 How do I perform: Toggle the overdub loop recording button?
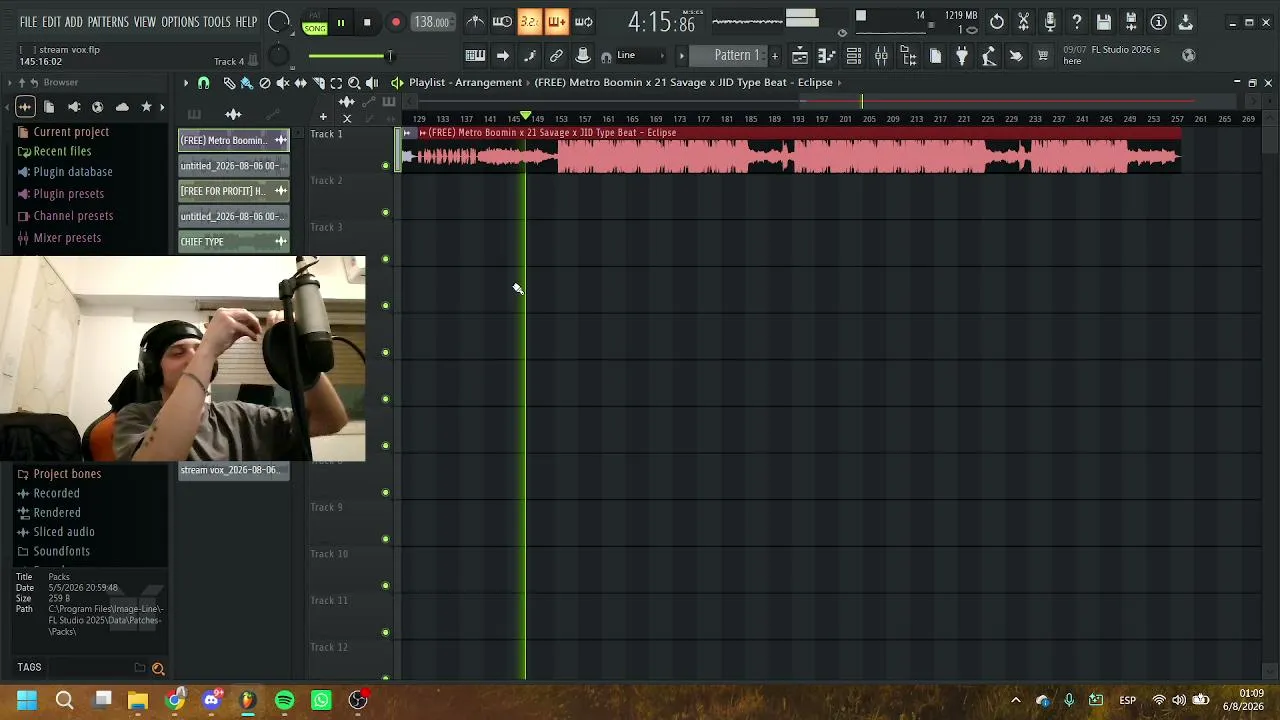[x=557, y=22]
